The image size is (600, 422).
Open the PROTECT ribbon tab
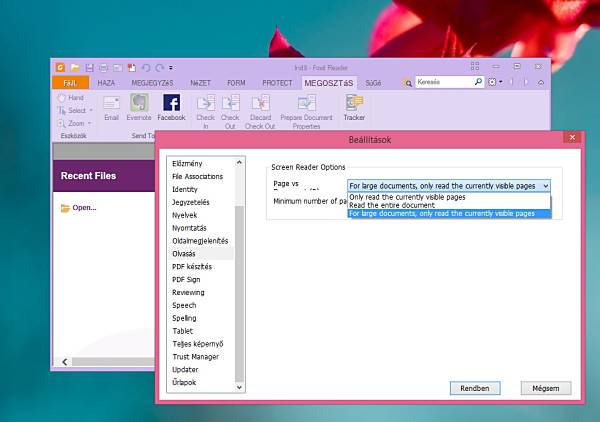[x=277, y=82]
